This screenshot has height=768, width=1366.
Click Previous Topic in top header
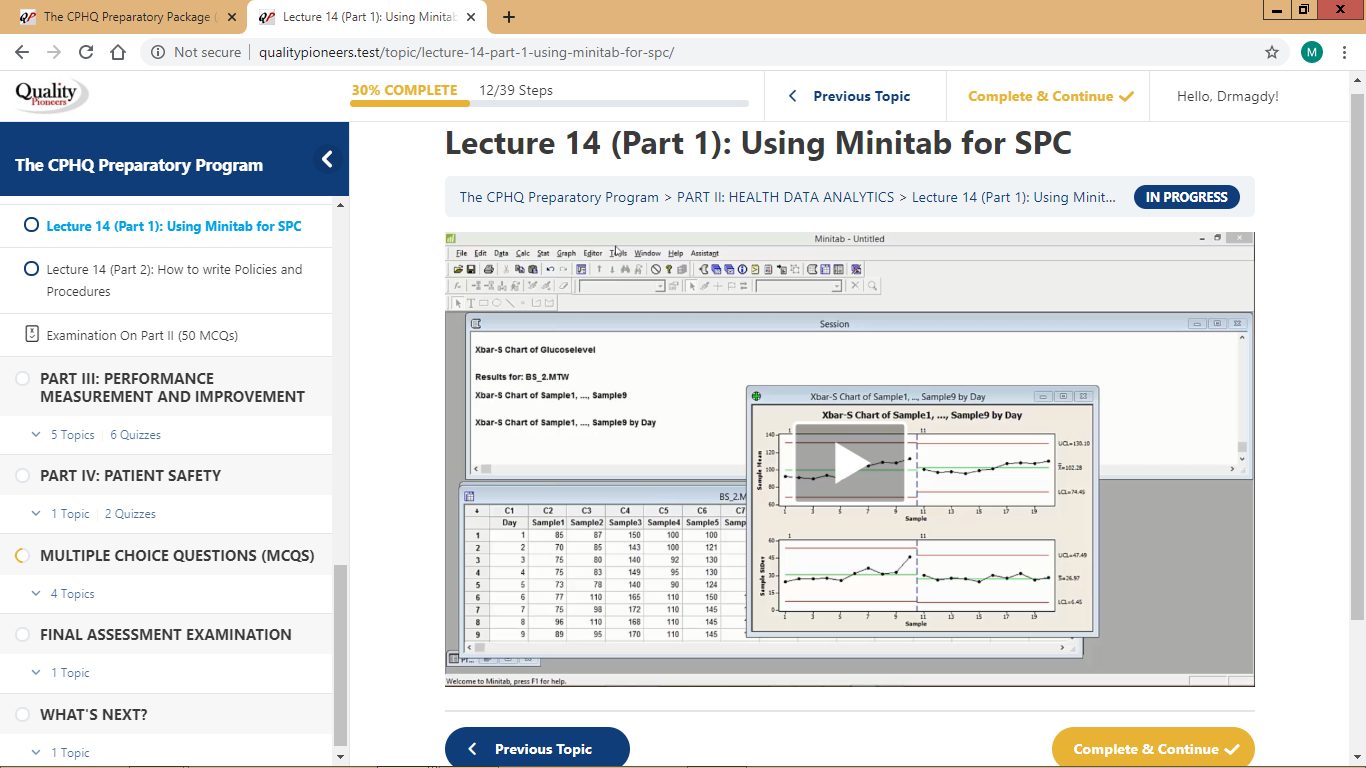click(849, 96)
